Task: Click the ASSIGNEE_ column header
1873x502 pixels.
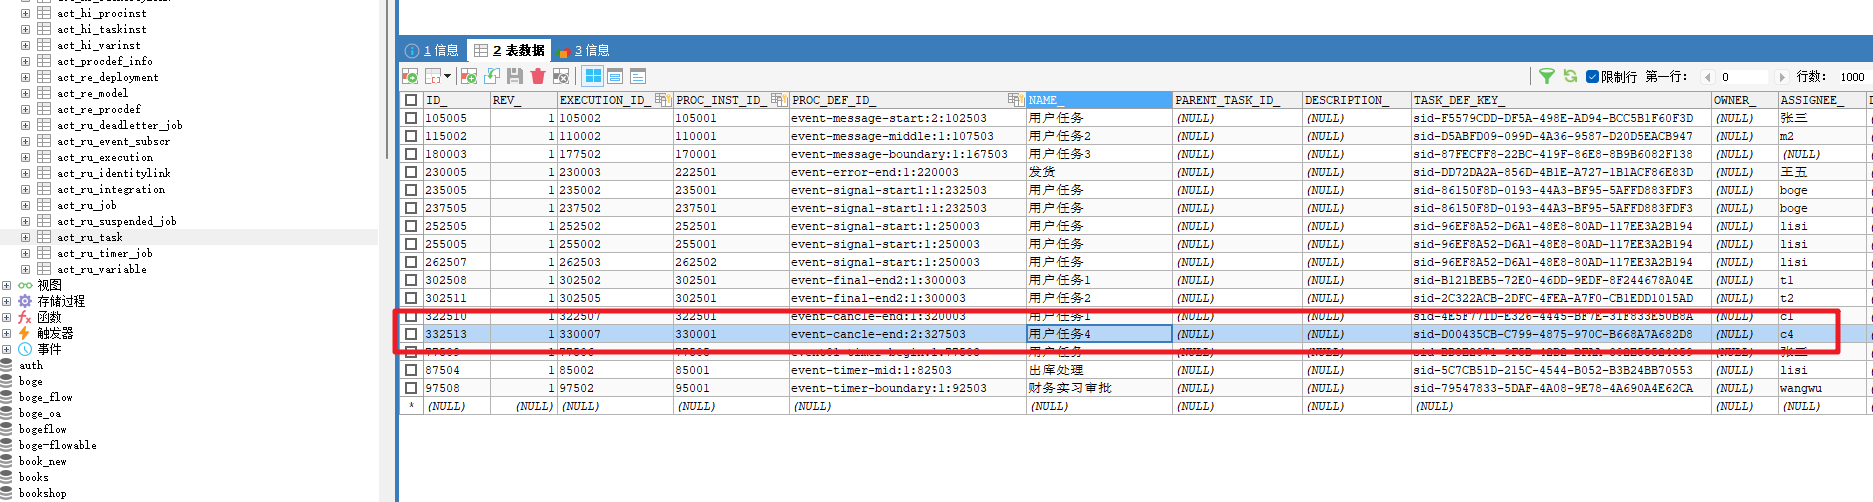Action: tap(1821, 100)
